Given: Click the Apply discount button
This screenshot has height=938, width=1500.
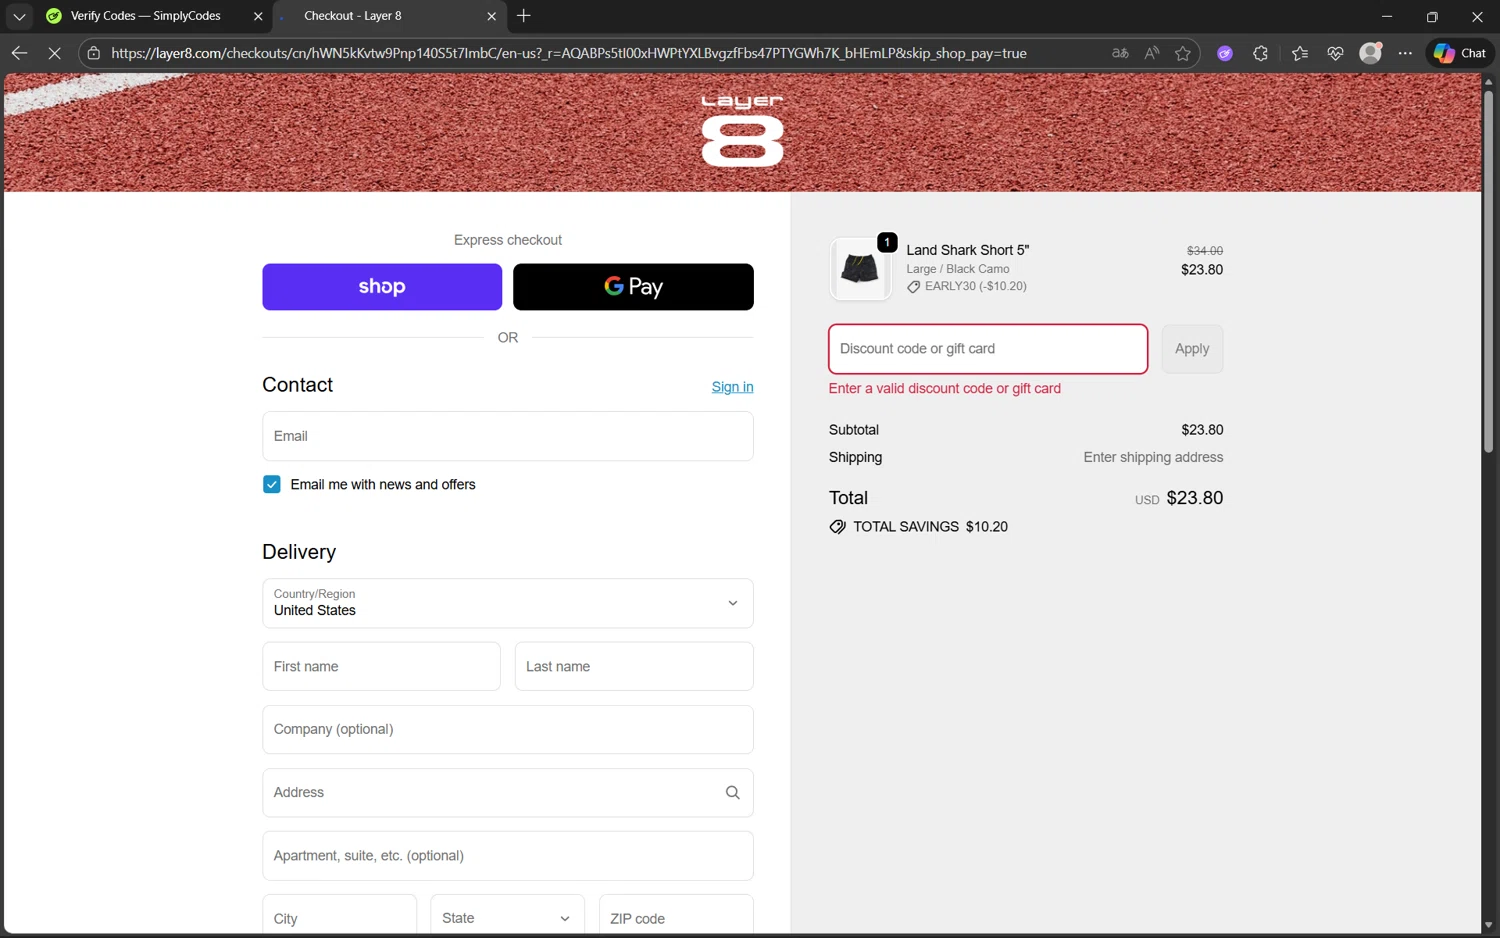Looking at the screenshot, I should click(1192, 349).
